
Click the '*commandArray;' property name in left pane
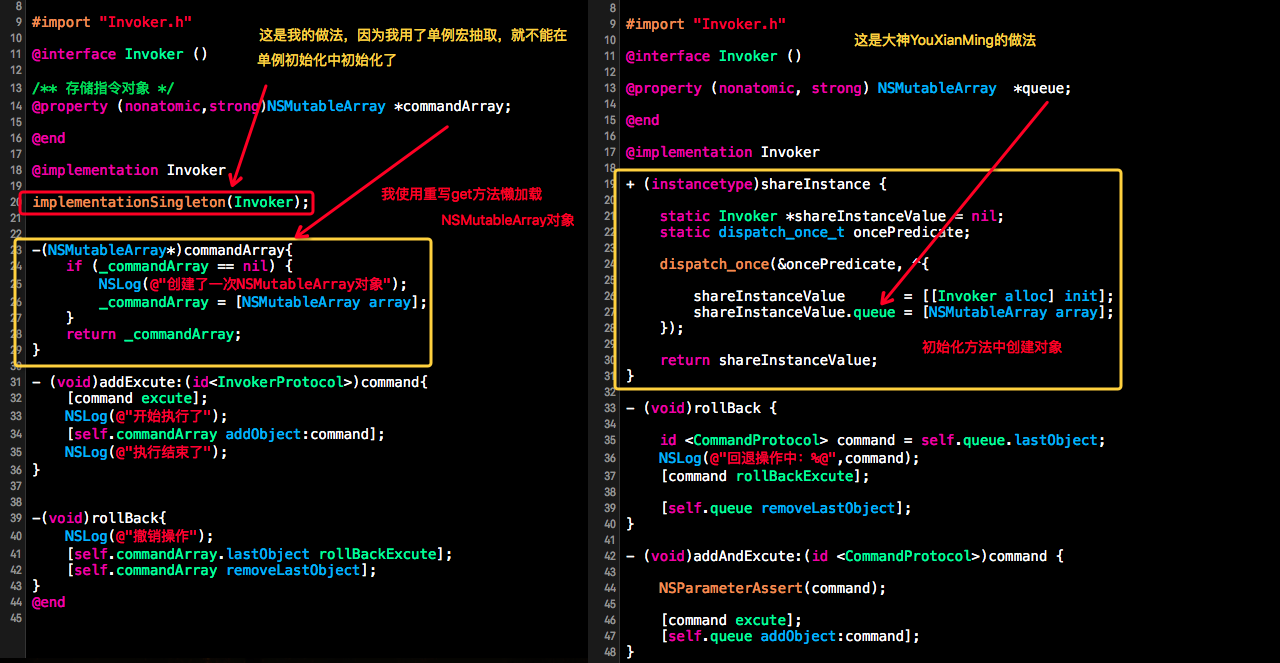(x=452, y=106)
